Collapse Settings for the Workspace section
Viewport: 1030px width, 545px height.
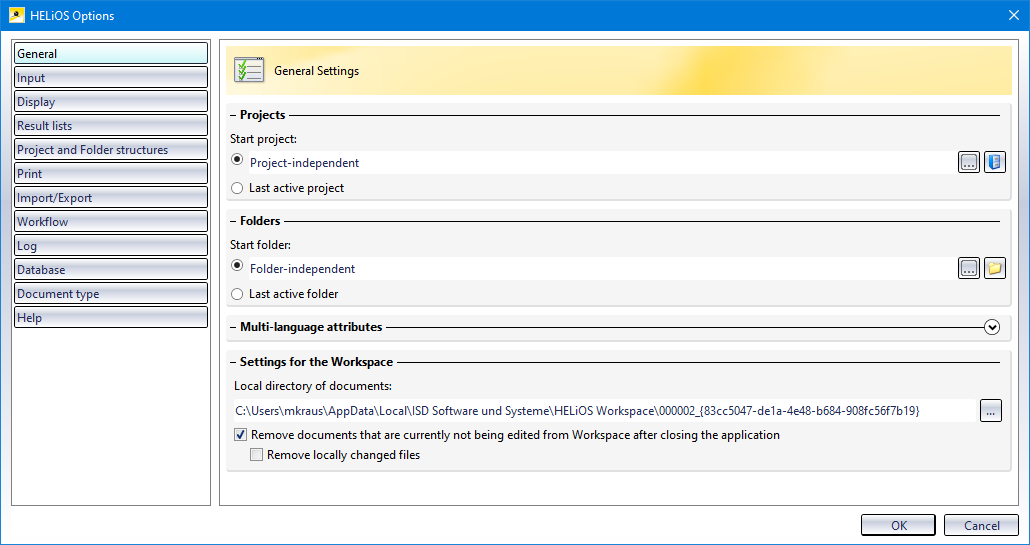click(x=233, y=362)
